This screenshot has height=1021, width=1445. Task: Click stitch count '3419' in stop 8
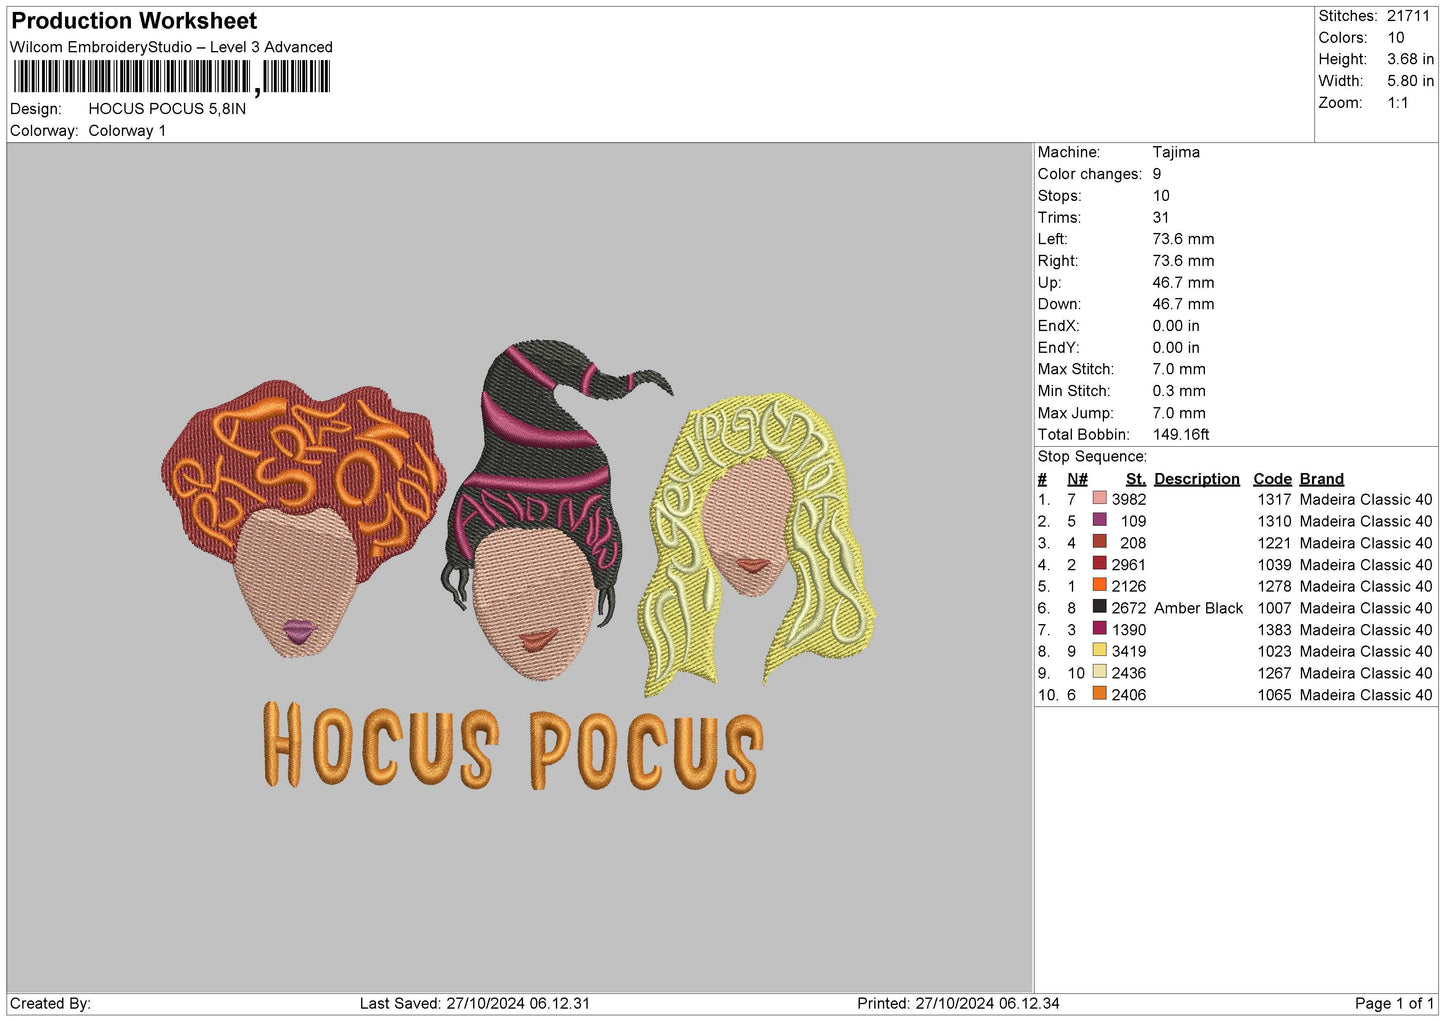coord(1129,651)
